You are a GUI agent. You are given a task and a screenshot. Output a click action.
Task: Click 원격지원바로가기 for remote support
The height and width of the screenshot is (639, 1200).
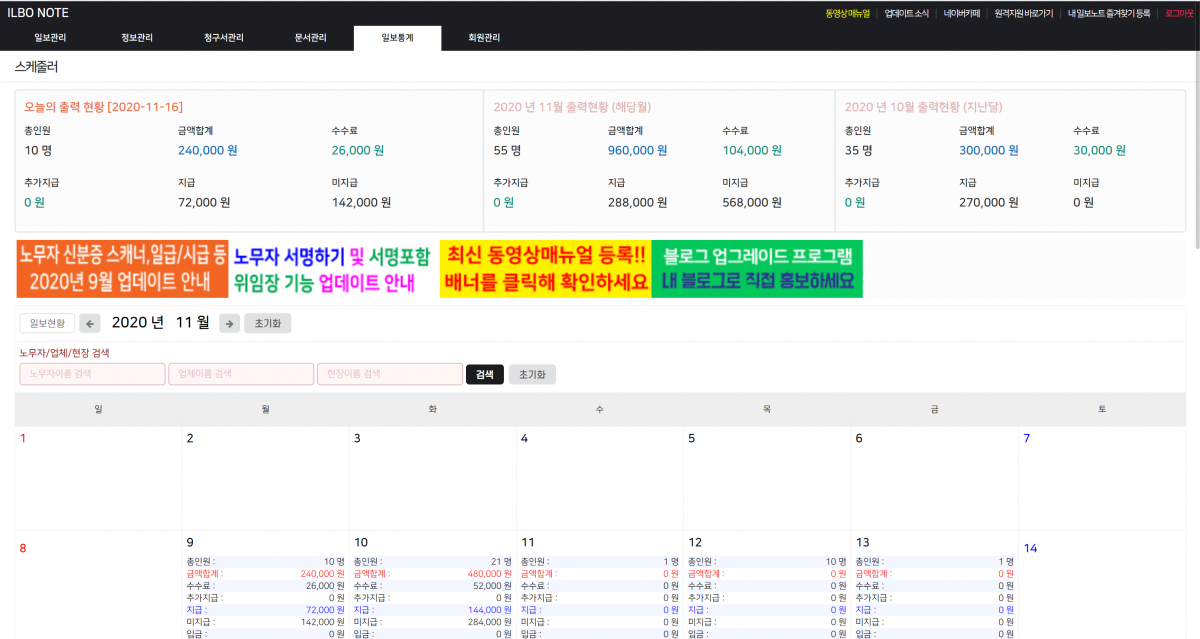click(x=1023, y=13)
